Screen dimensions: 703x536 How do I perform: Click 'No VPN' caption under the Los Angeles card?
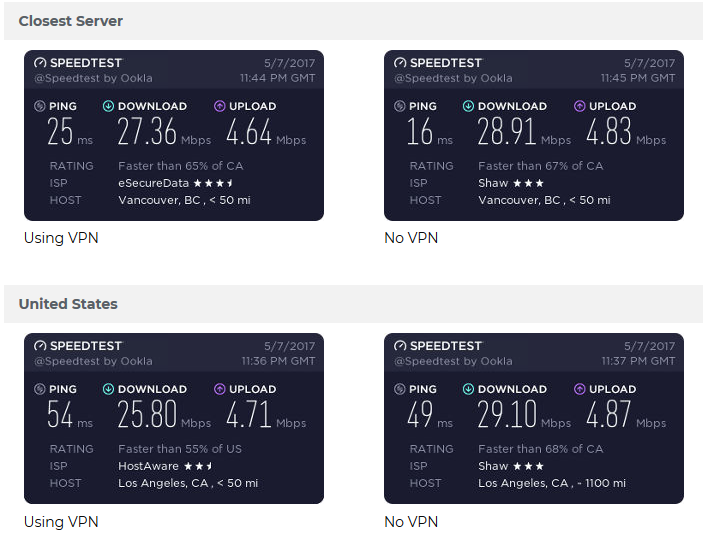pos(411,522)
